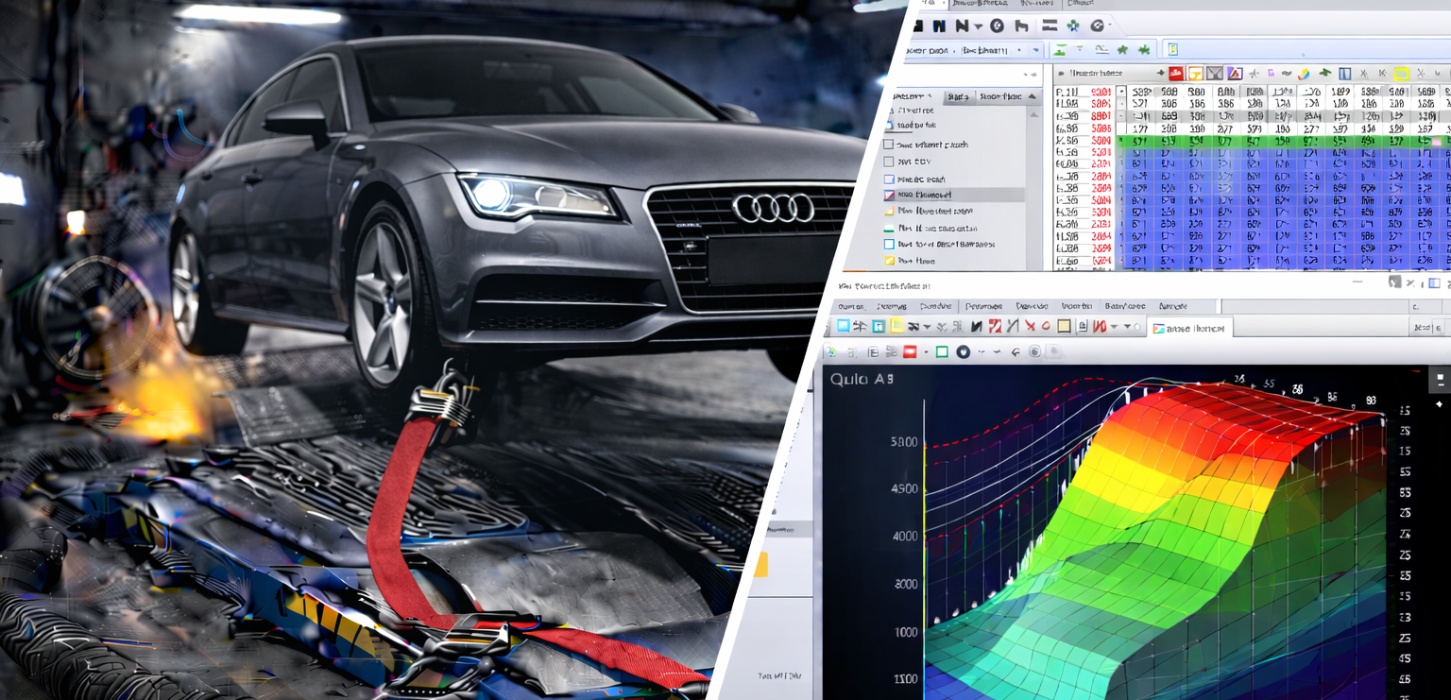
Task: Click the dark round icon beside green square
Action: click(963, 352)
